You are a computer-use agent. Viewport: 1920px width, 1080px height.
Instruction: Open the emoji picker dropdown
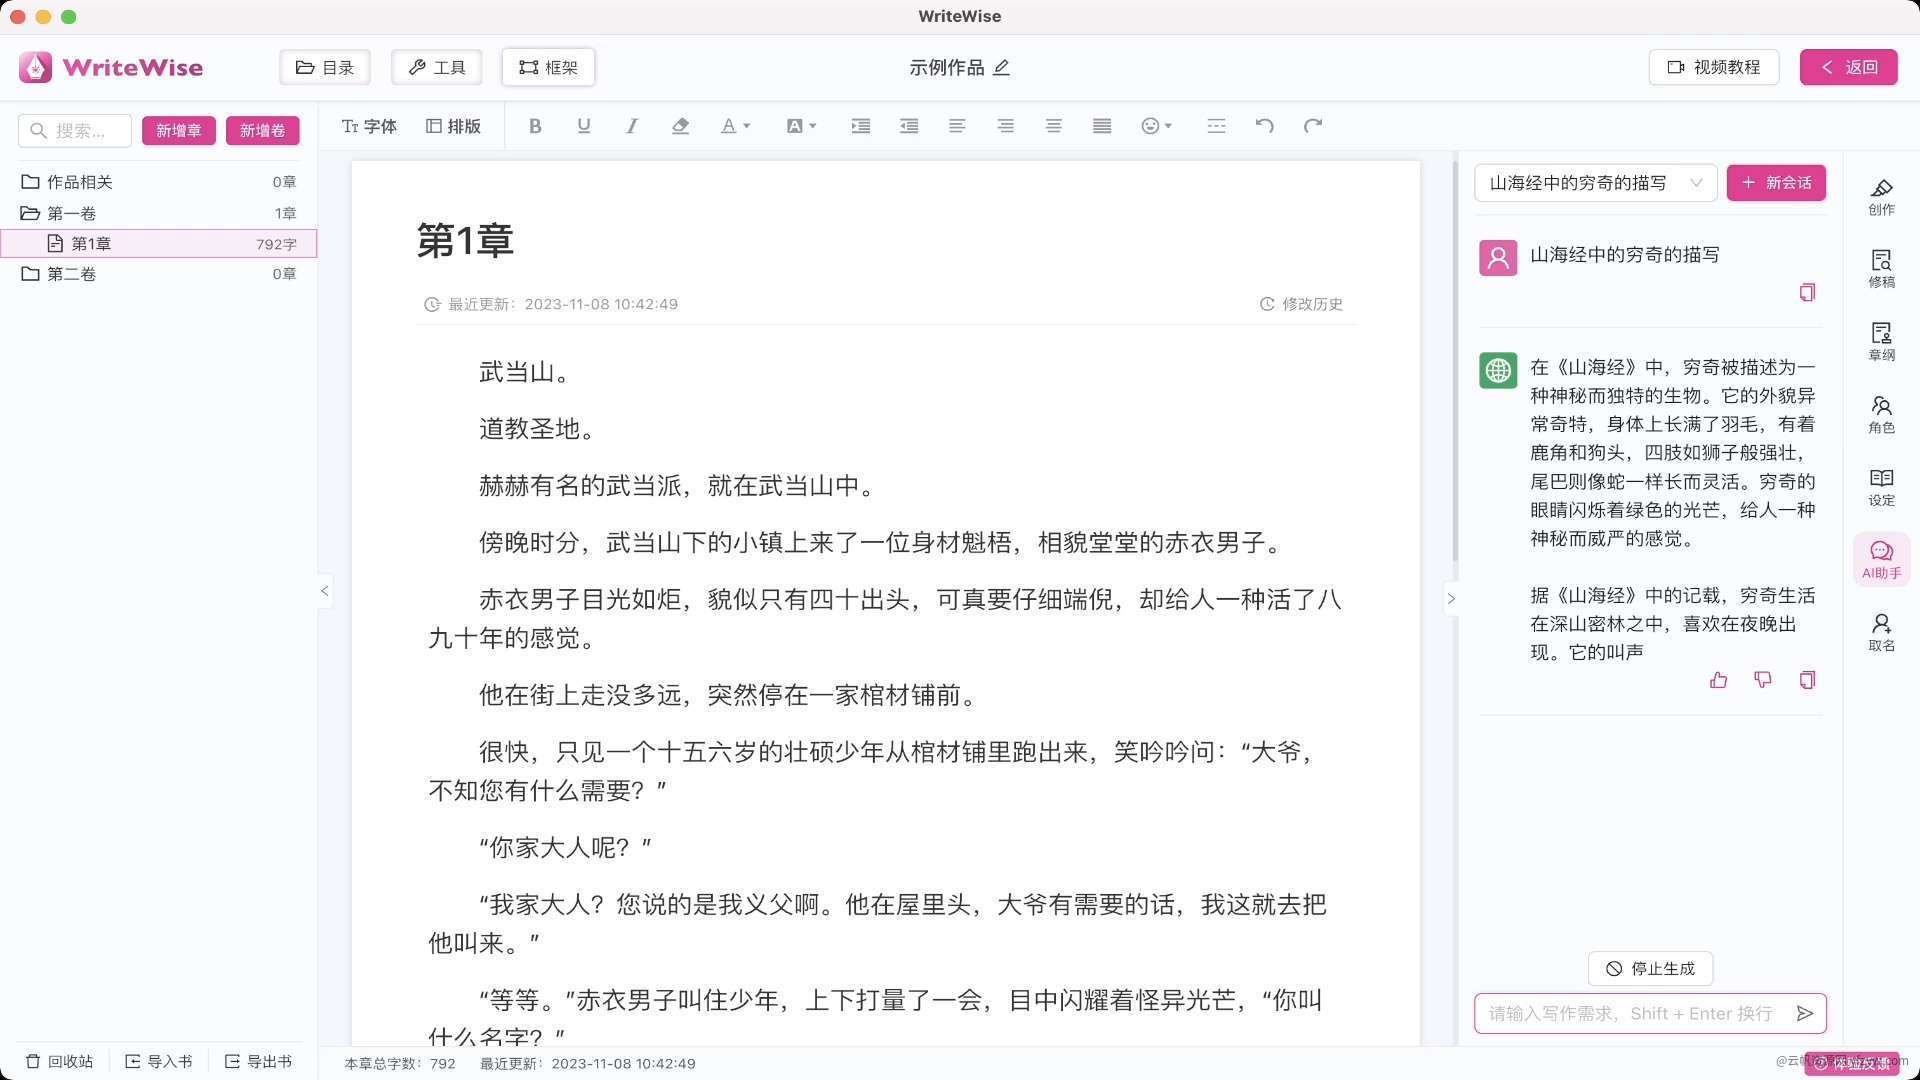pyautogui.click(x=1156, y=126)
